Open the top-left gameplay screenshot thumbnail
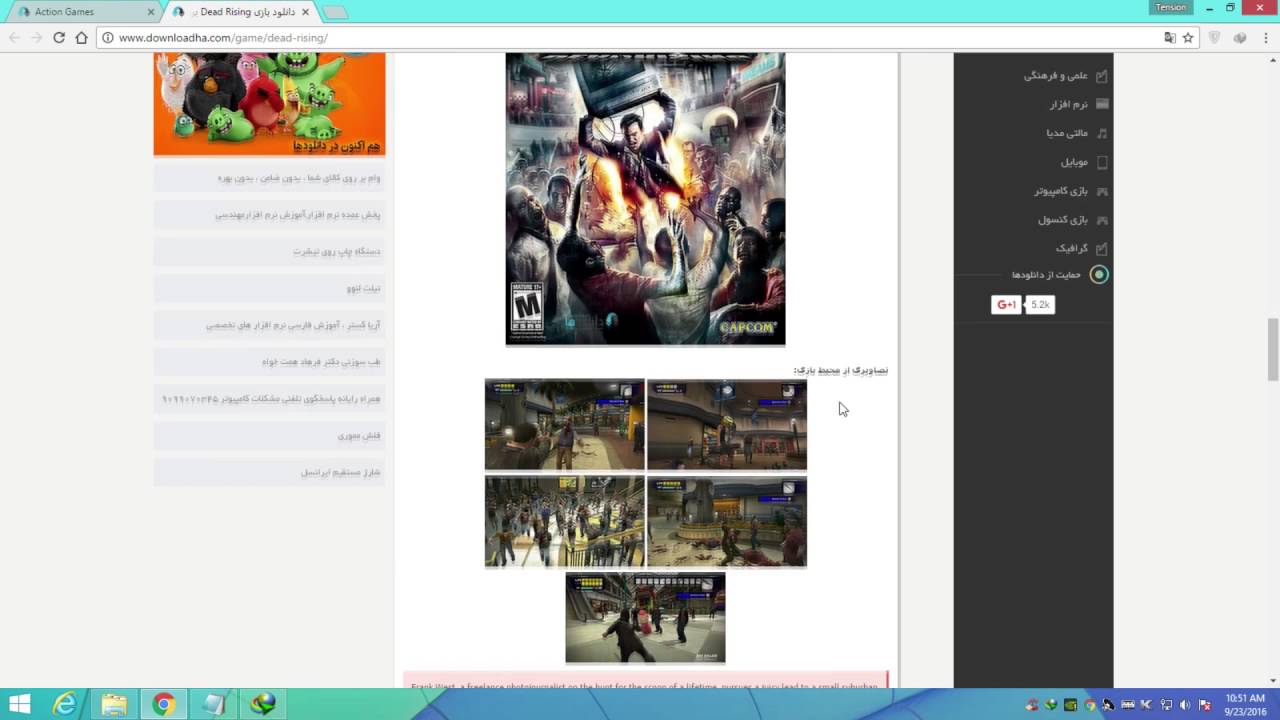 click(x=565, y=424)
